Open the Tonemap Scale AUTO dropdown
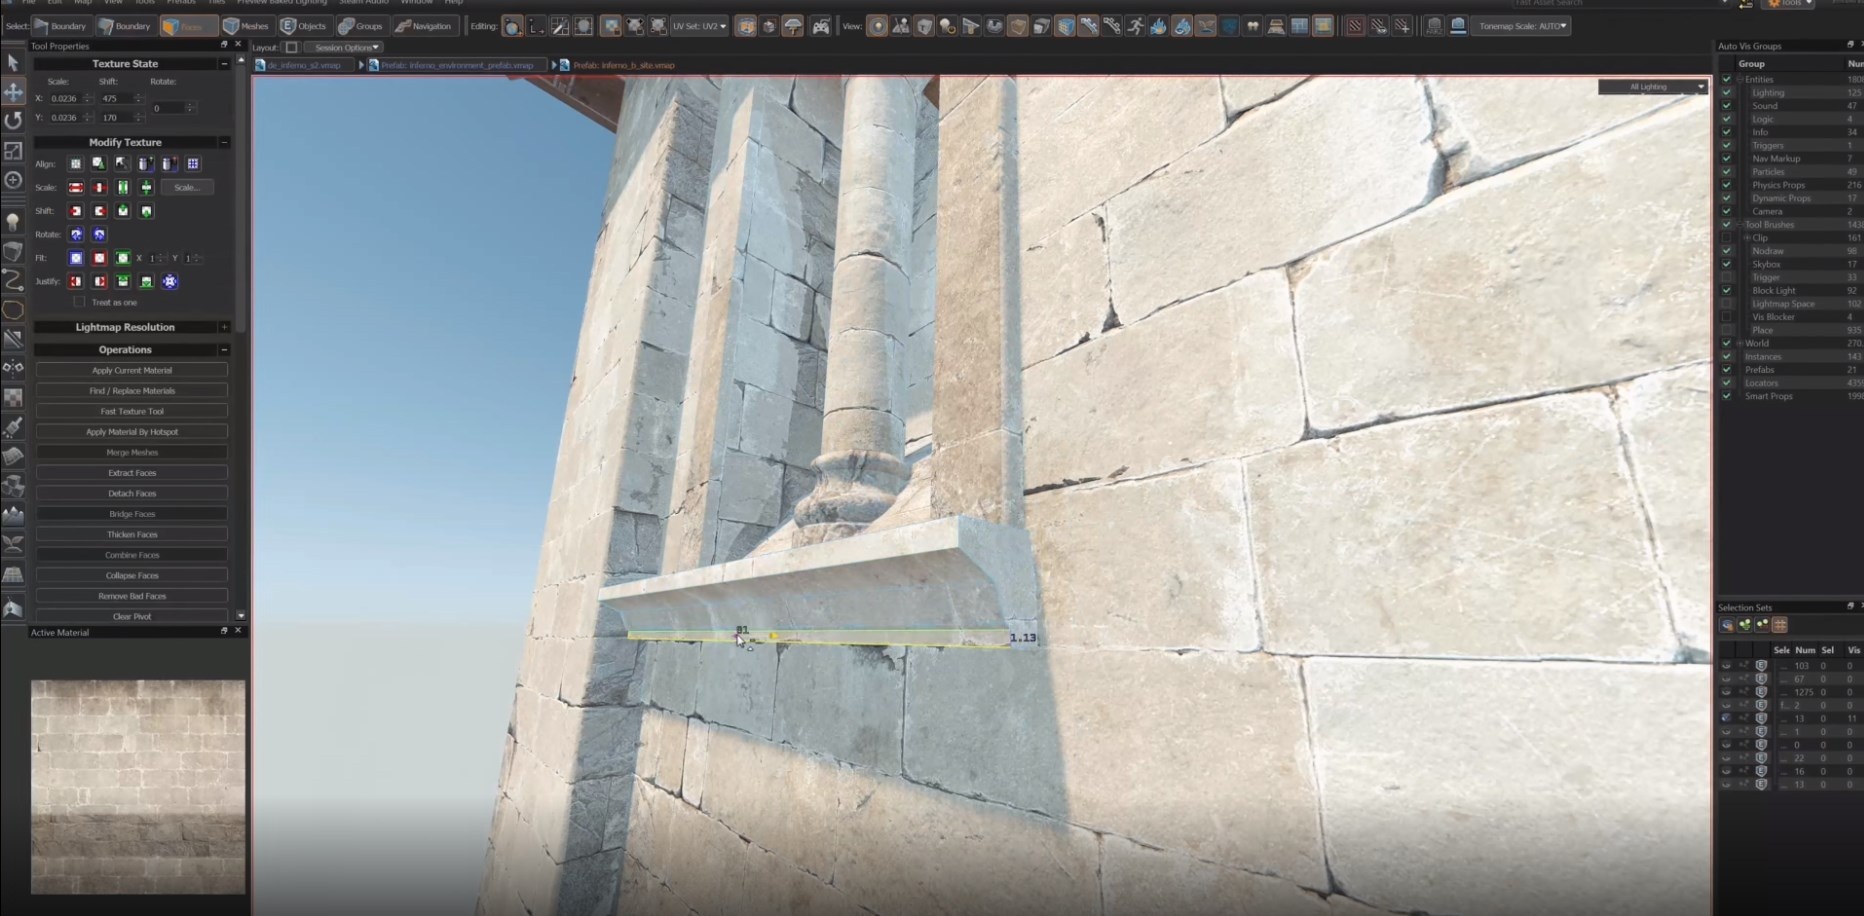The image size is (1864, 916). click(1523, 26)
